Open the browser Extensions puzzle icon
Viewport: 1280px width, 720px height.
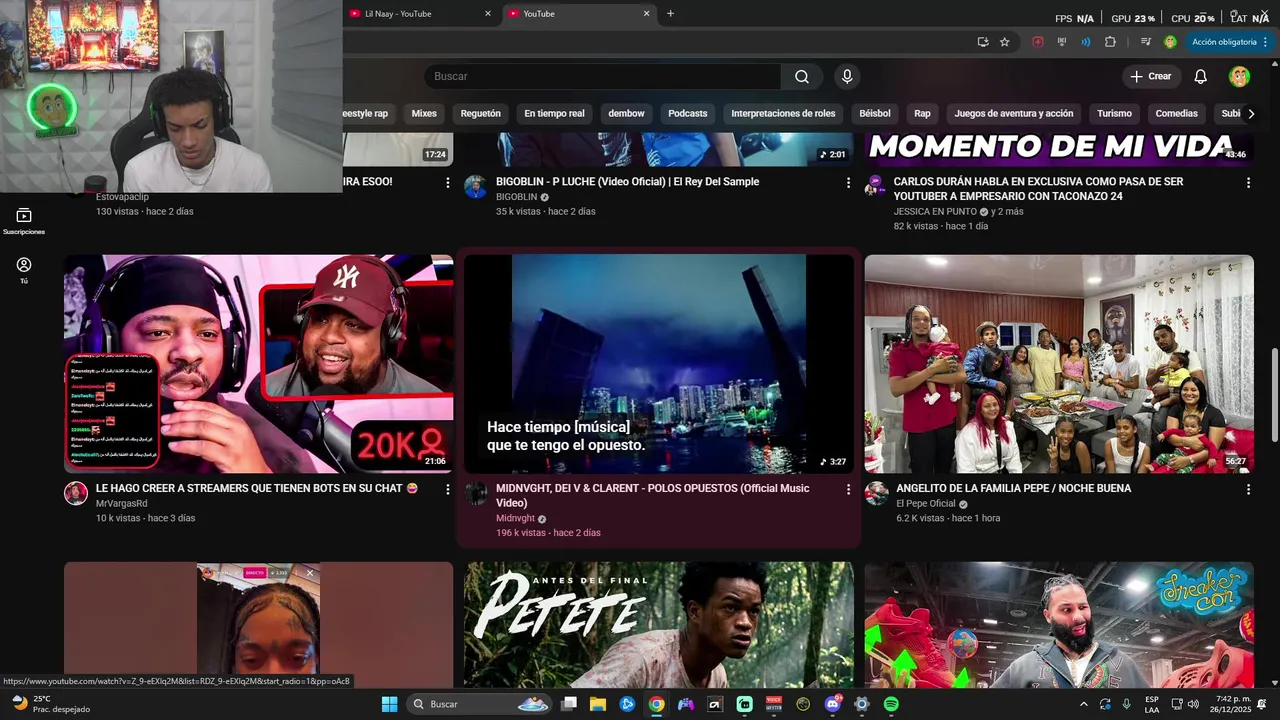click(x=1110, y=42)
